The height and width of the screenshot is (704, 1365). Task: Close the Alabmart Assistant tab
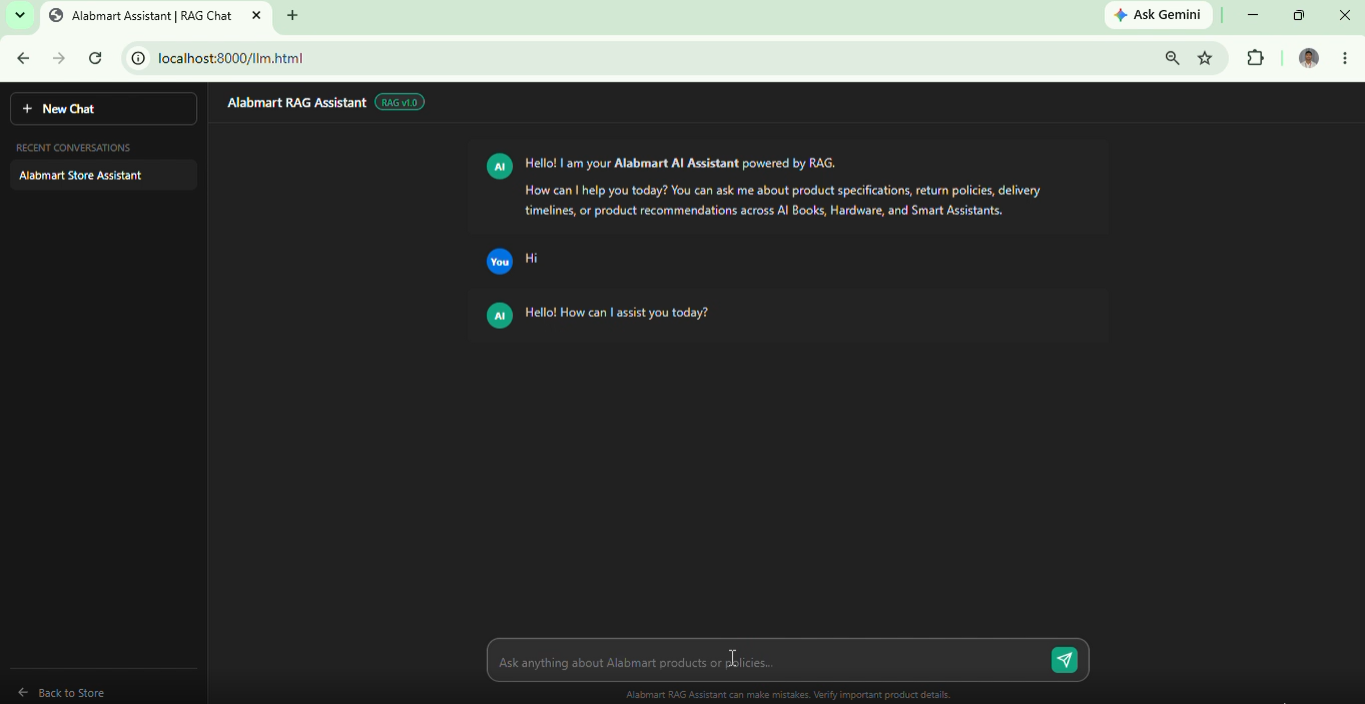tap(256, 16)
